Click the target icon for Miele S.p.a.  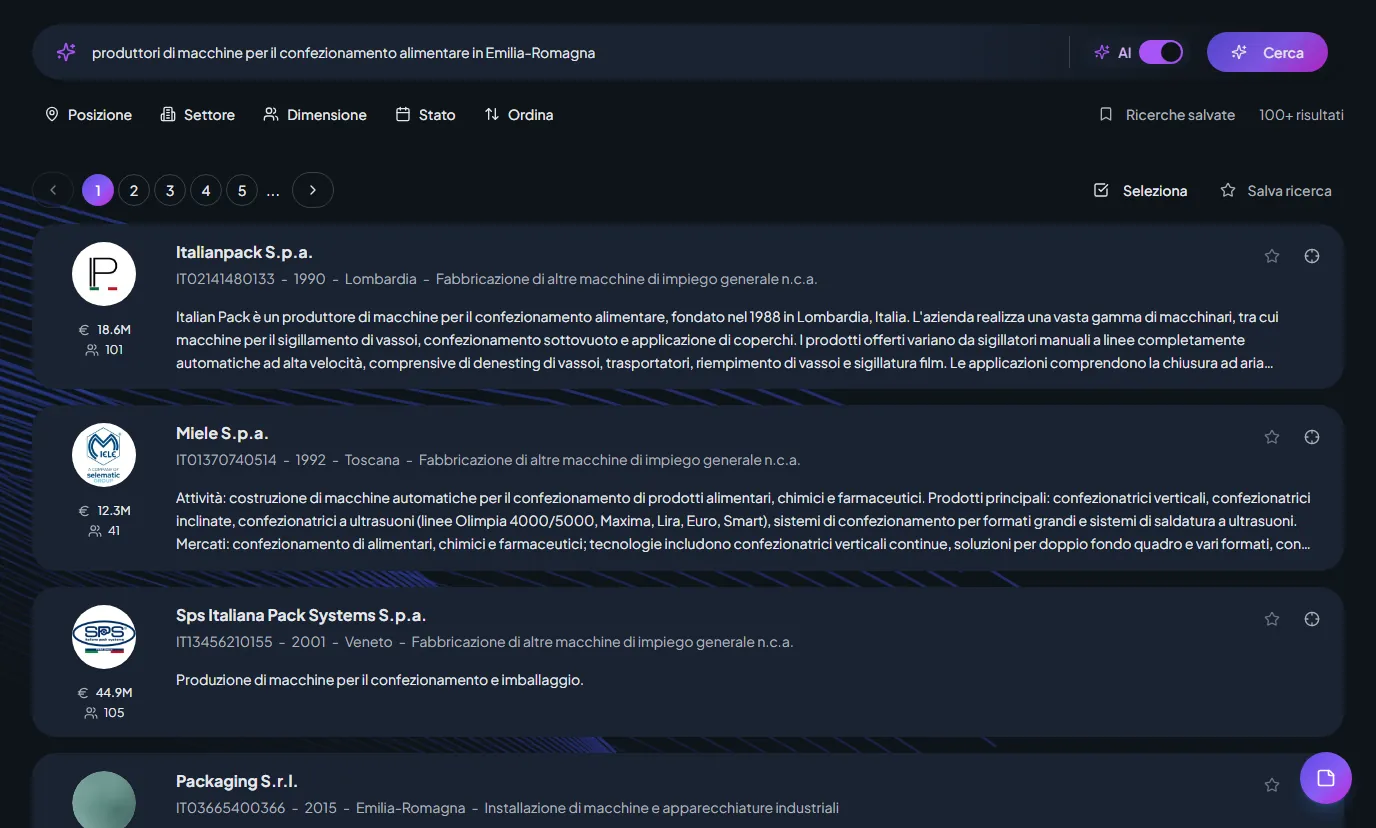coord(1312,437)
